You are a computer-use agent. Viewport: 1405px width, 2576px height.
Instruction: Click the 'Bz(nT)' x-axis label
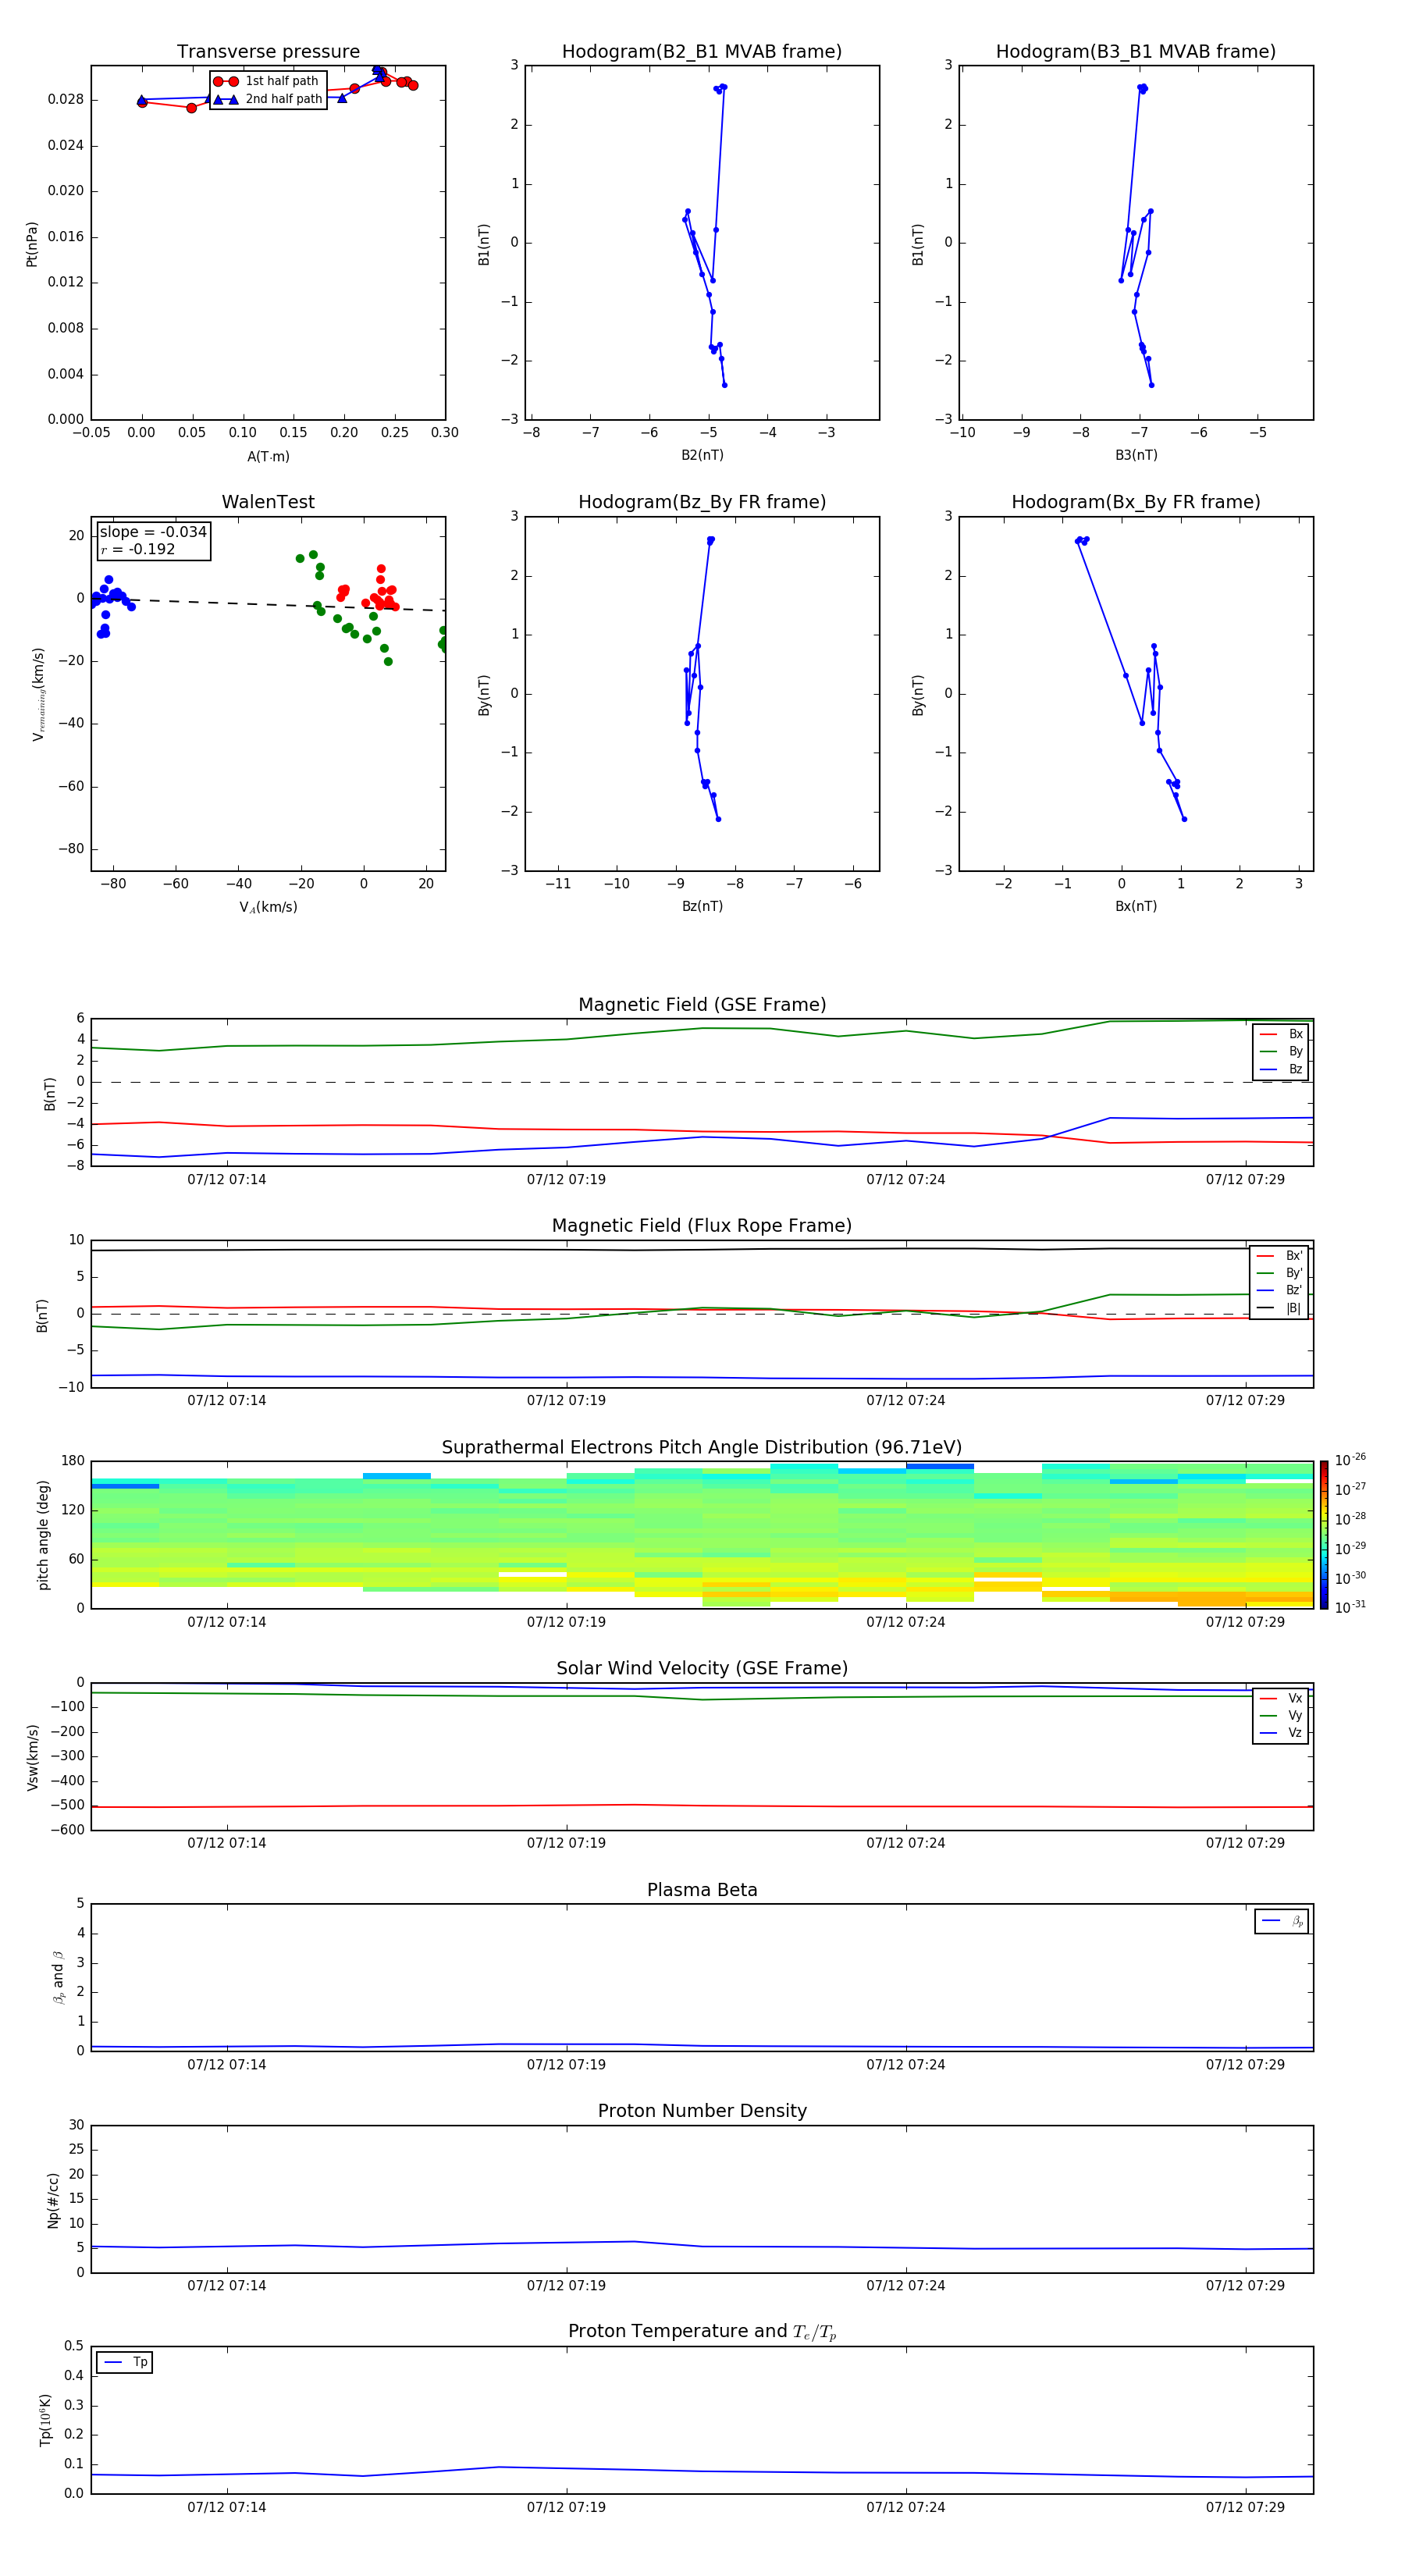click(702, 906)
